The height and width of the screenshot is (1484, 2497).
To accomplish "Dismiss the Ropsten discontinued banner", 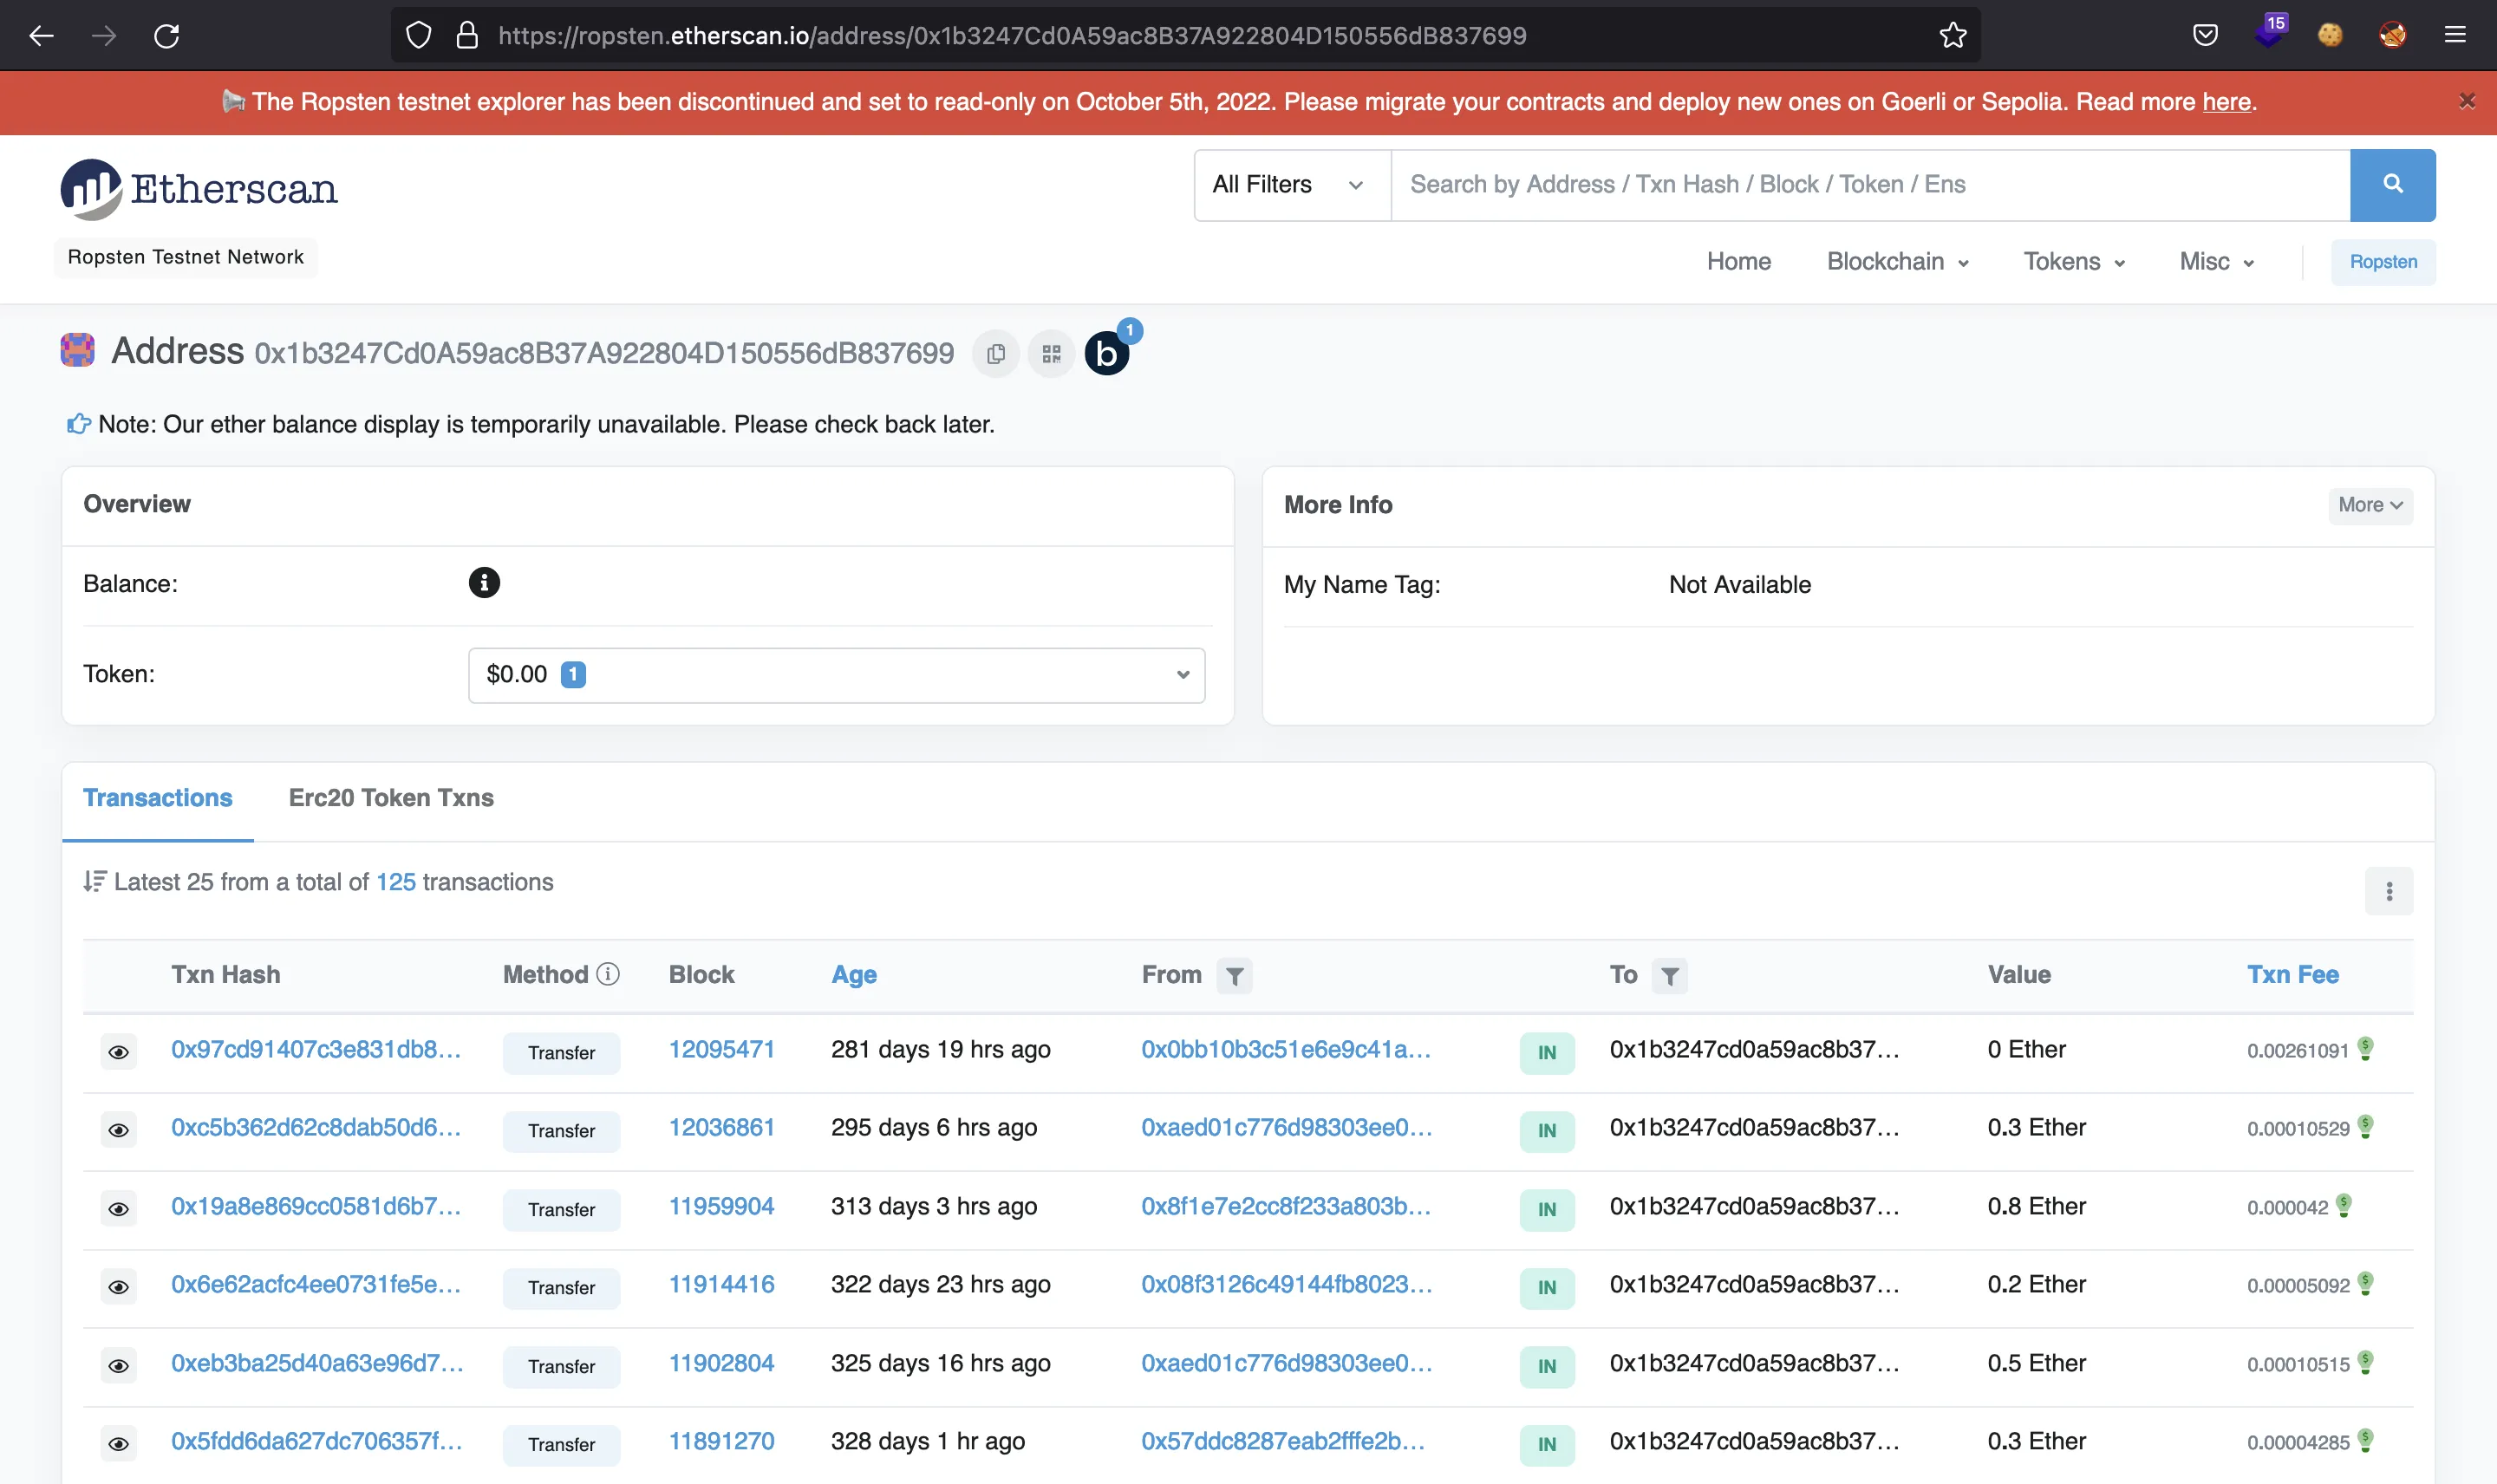I will point(2467,101).
